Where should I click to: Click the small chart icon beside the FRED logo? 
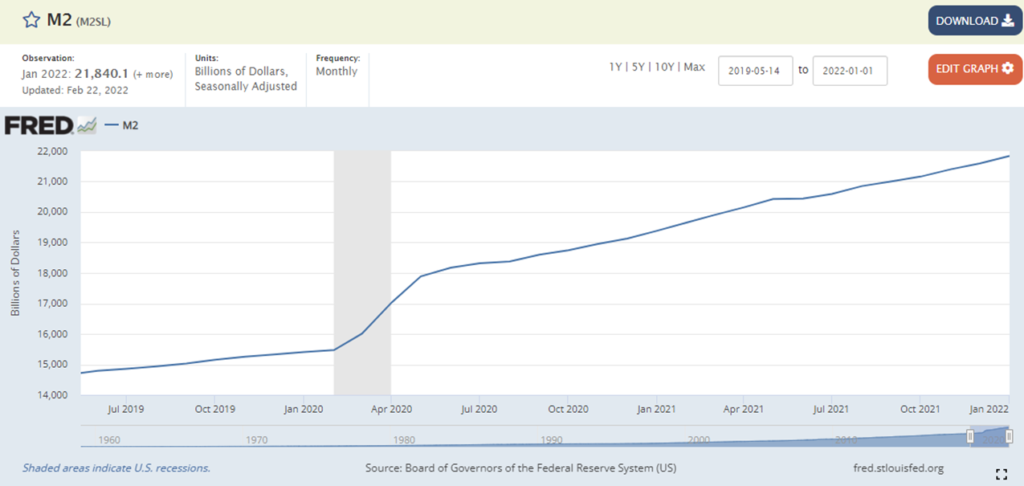click(x=87, y=125)
